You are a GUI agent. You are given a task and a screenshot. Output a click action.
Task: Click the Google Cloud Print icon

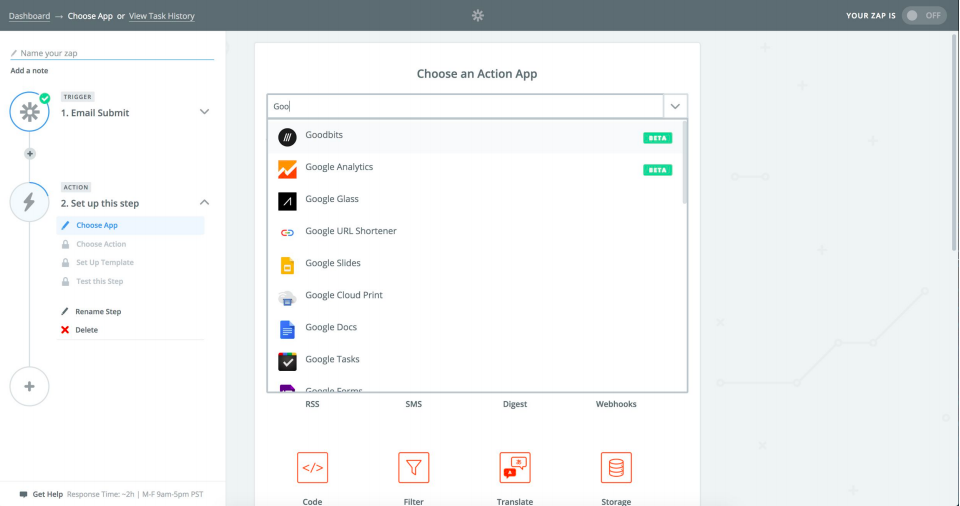[x=287, y=298]
